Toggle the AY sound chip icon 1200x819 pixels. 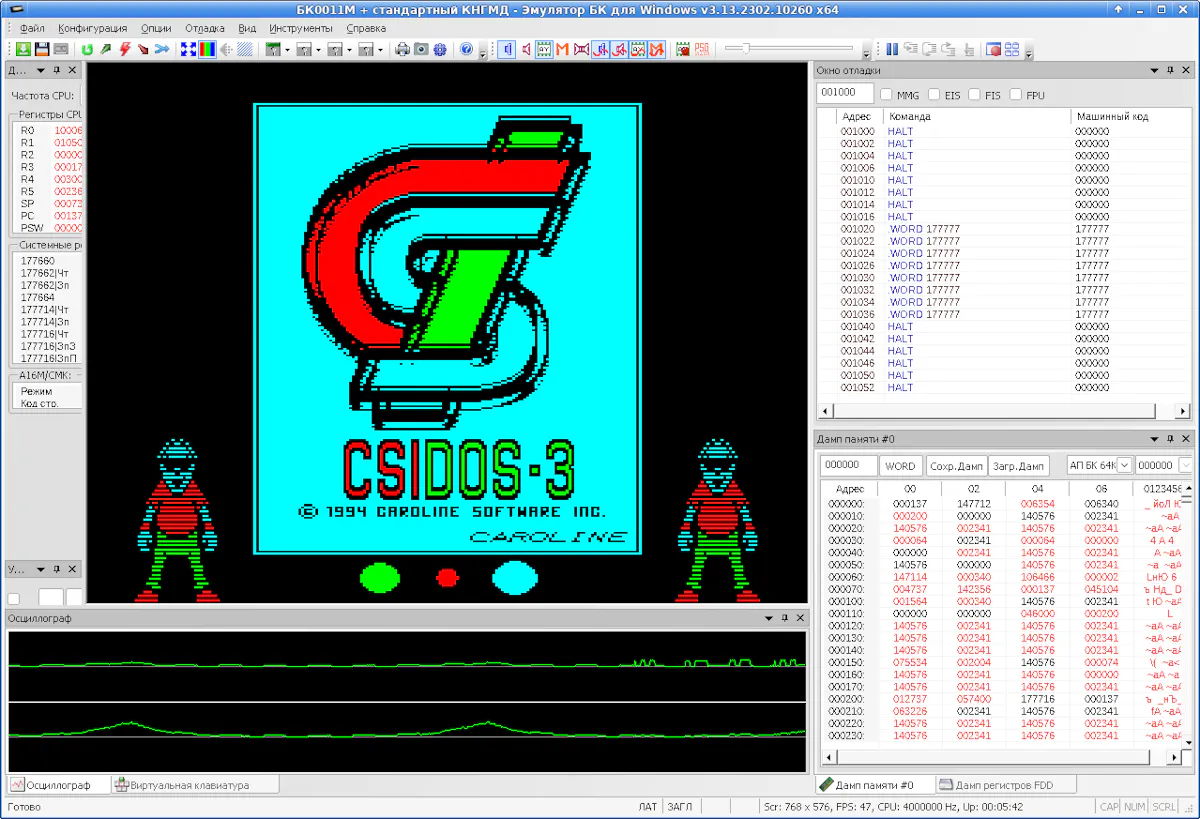tap(544, 49)
